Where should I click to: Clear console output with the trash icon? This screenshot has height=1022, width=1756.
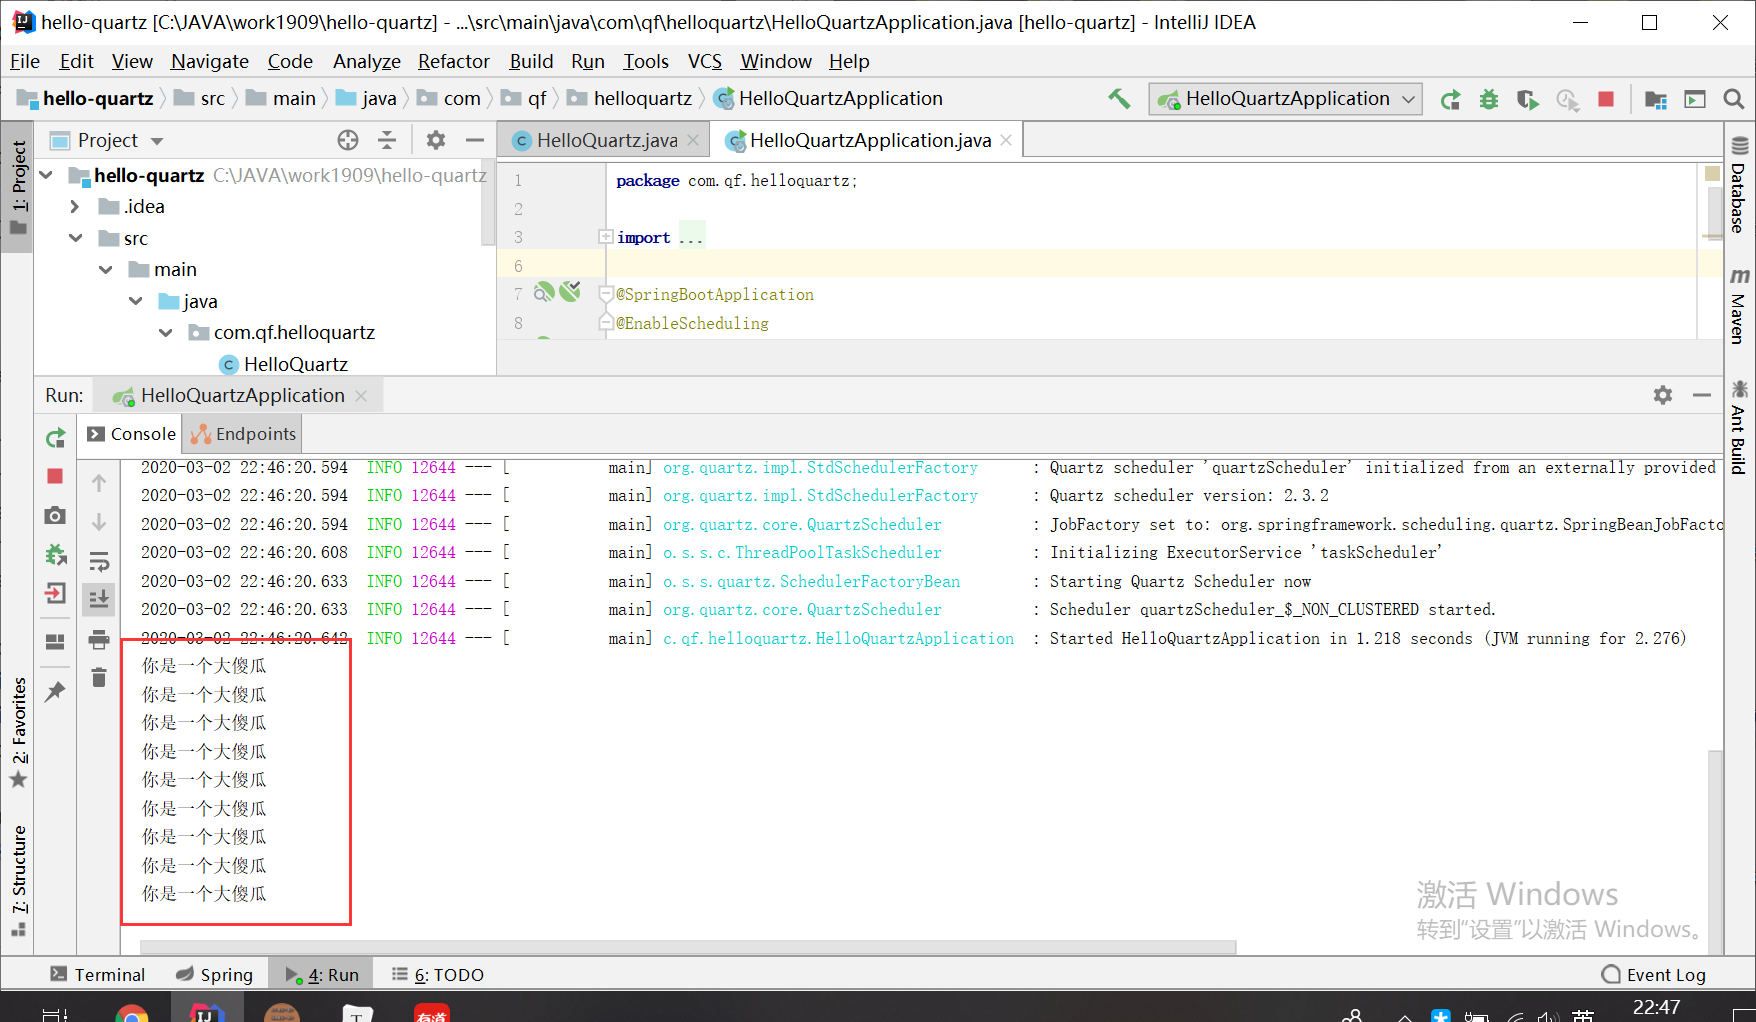[99, 679]
